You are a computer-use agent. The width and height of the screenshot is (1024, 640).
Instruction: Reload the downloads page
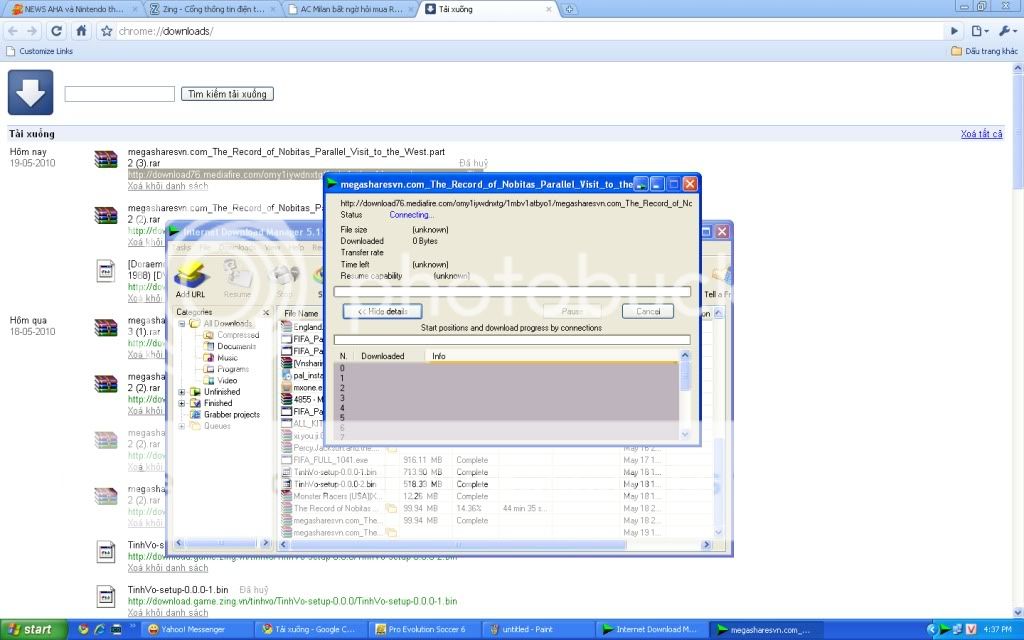coord(57,31)
